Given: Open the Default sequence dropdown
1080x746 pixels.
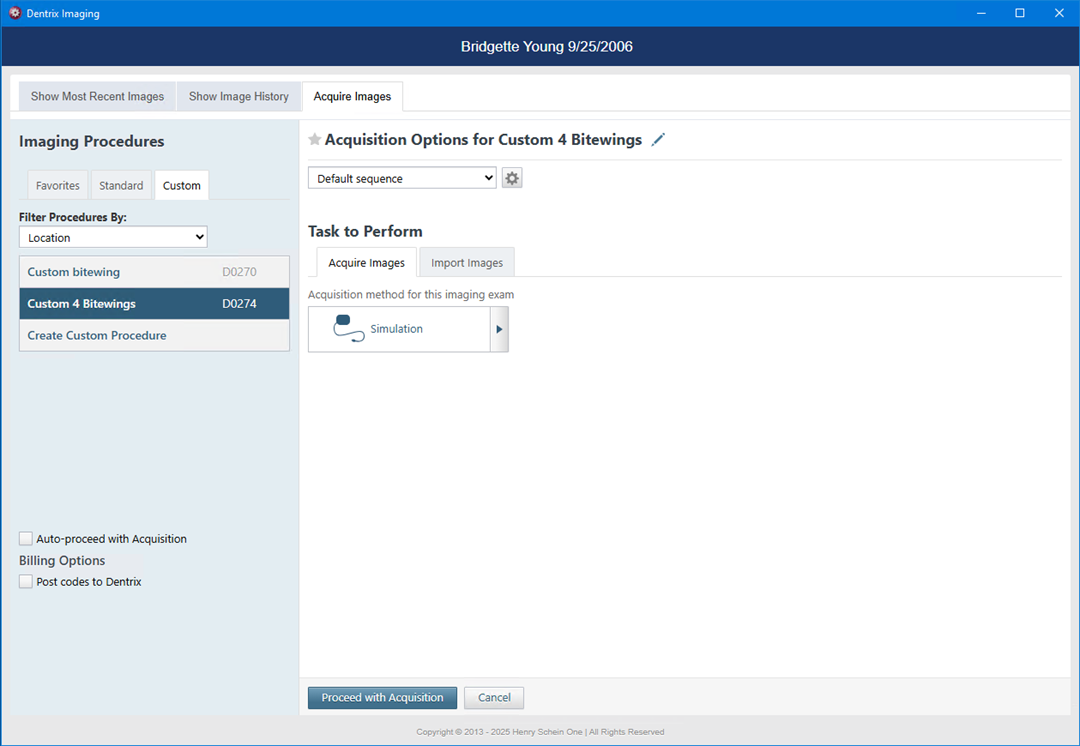Looking at the screenshot, I should (x=402, y=178).
